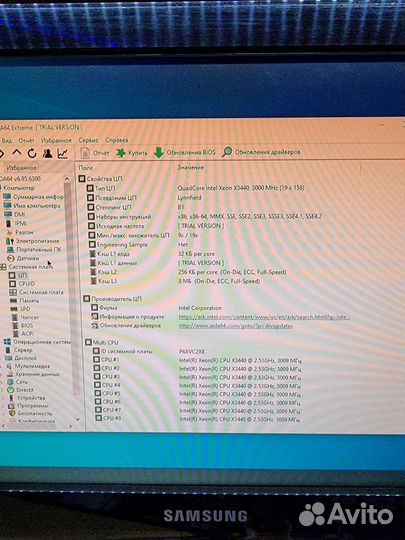Select BIOS tree item
This screenshot has width=405, height=540.
pyautogui.click(x=23, y=325)
